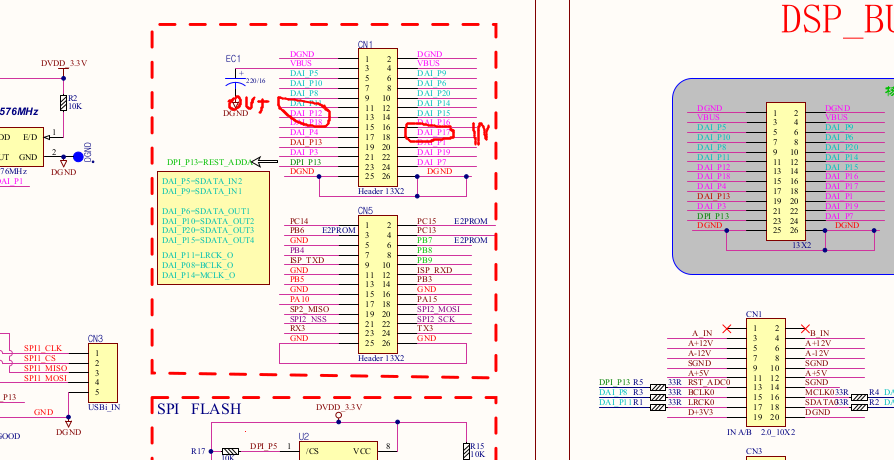Select the /CS pin of U2

click(312, 451)
